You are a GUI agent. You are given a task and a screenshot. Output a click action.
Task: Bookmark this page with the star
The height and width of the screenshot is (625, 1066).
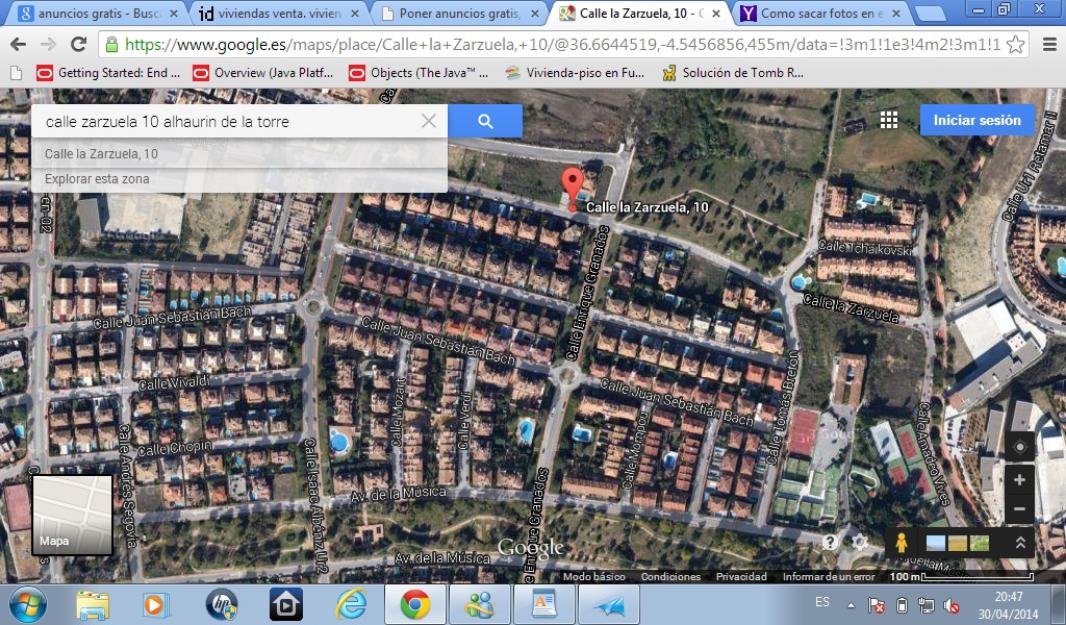click(x=1015, y=45)
